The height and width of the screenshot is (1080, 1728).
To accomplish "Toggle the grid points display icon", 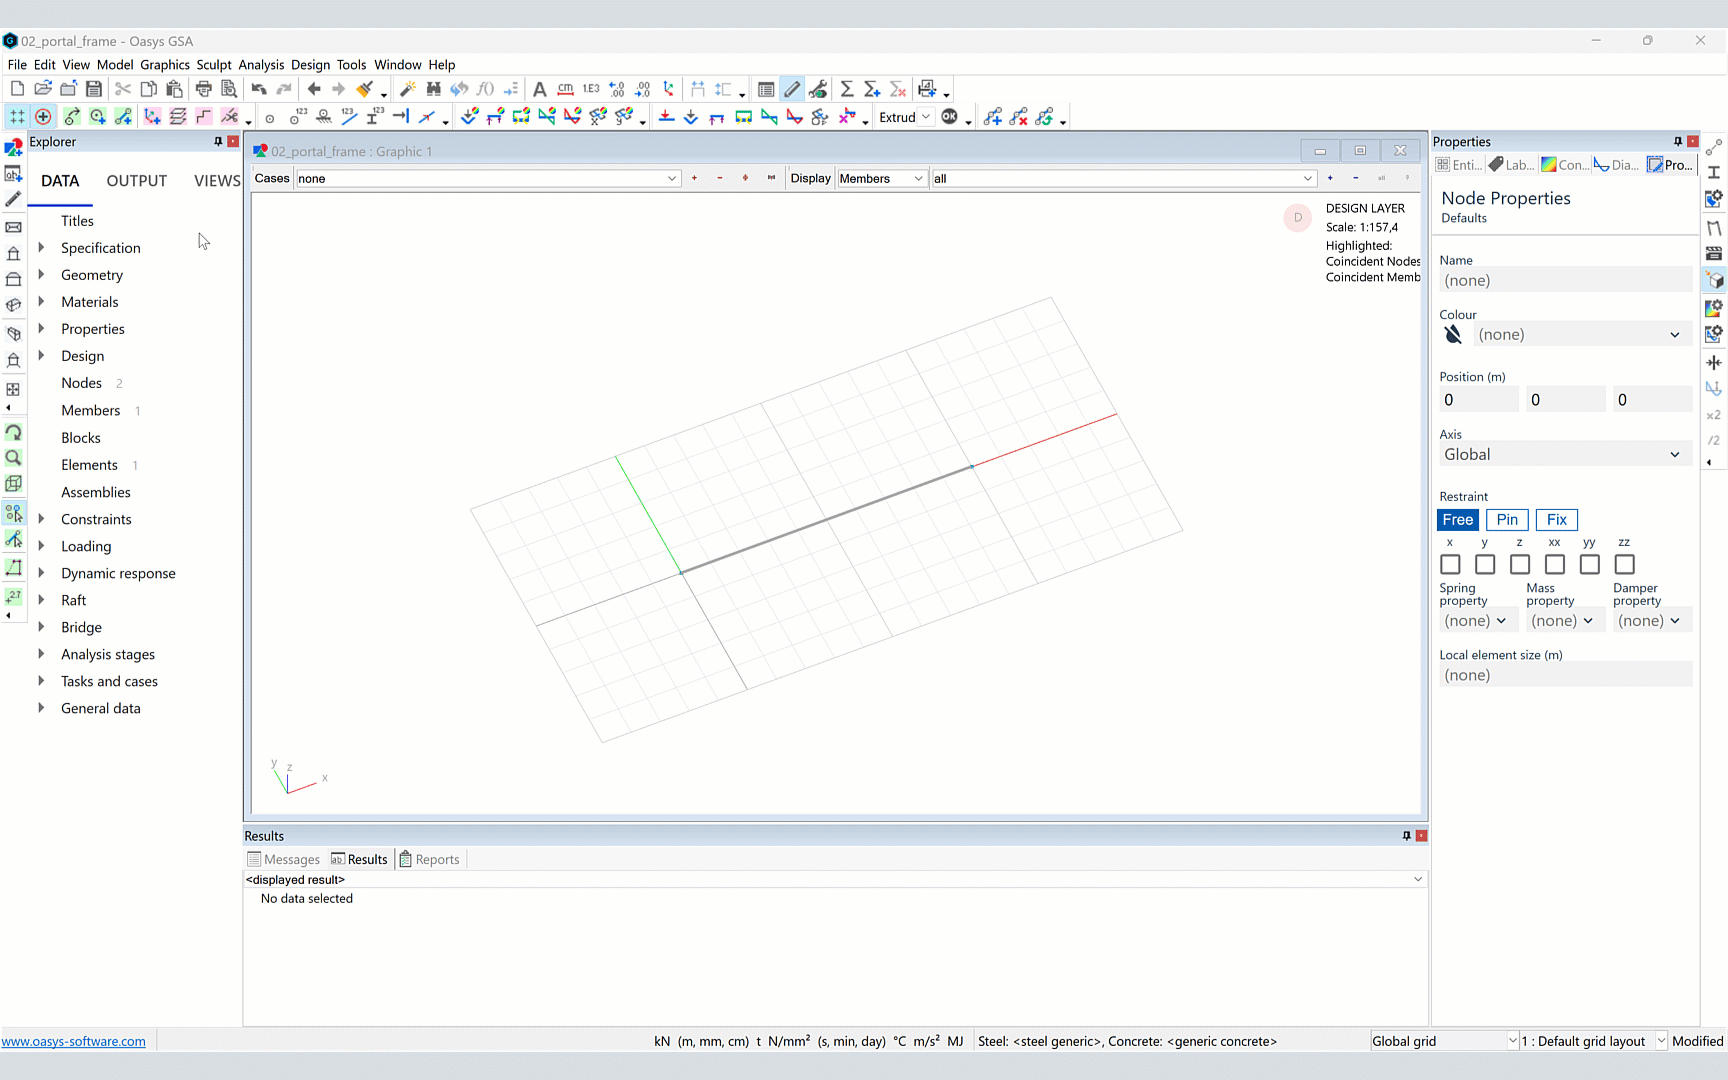I will point(17,117).
